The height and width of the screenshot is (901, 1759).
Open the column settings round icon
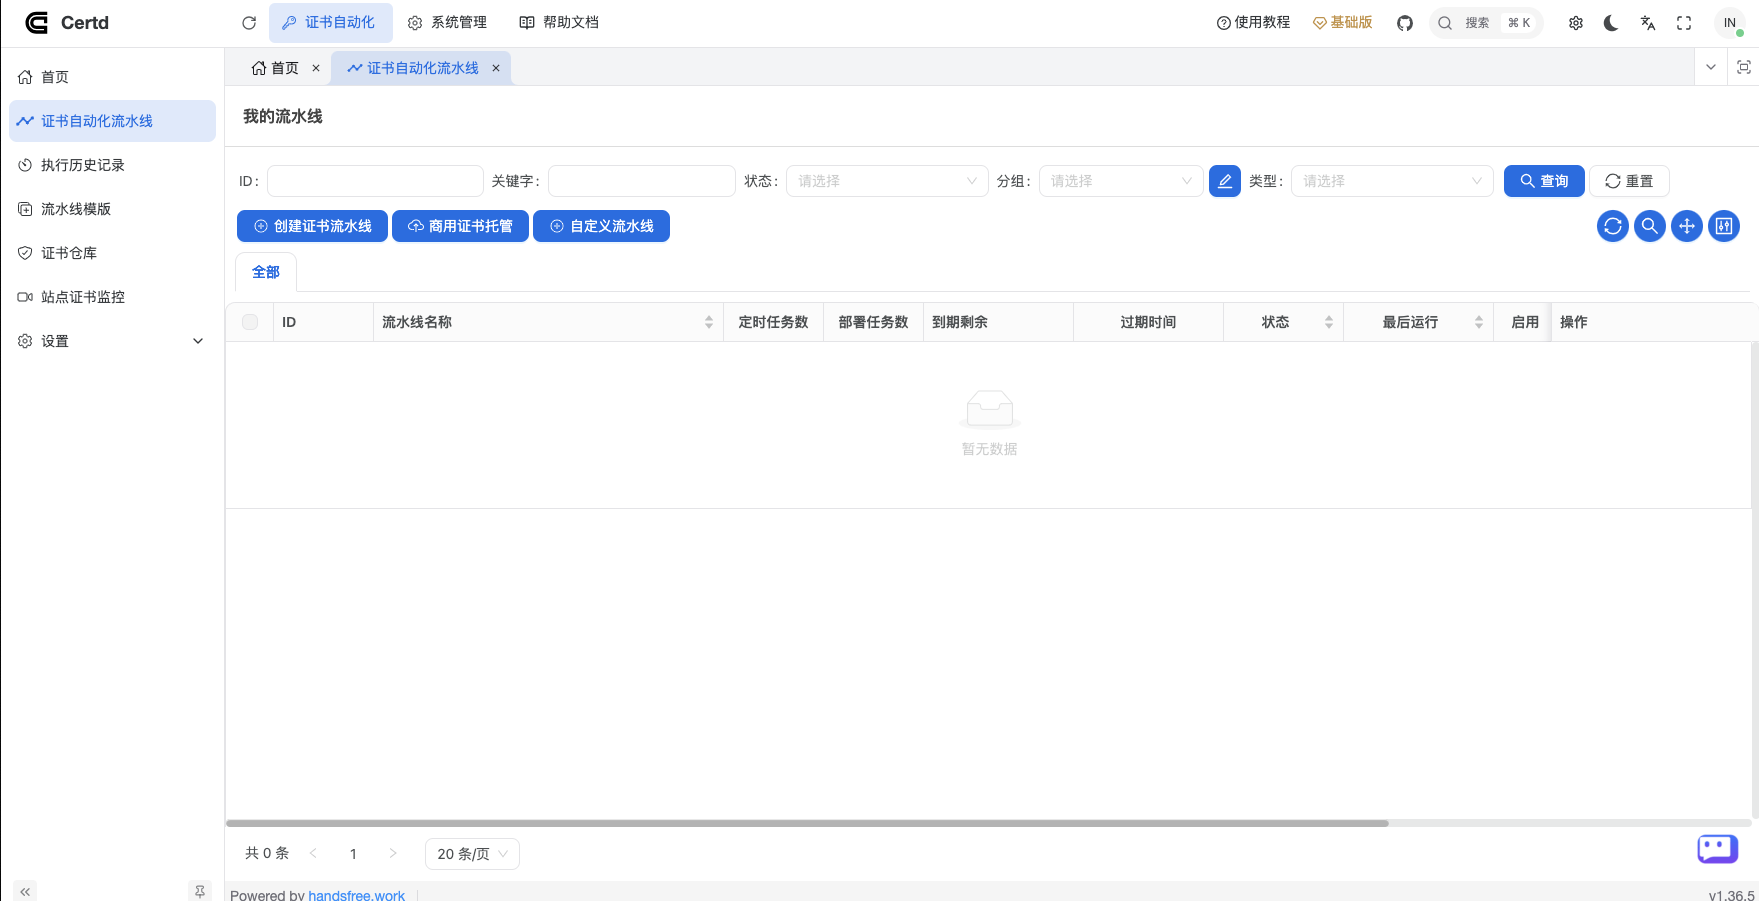[1724, 226]
